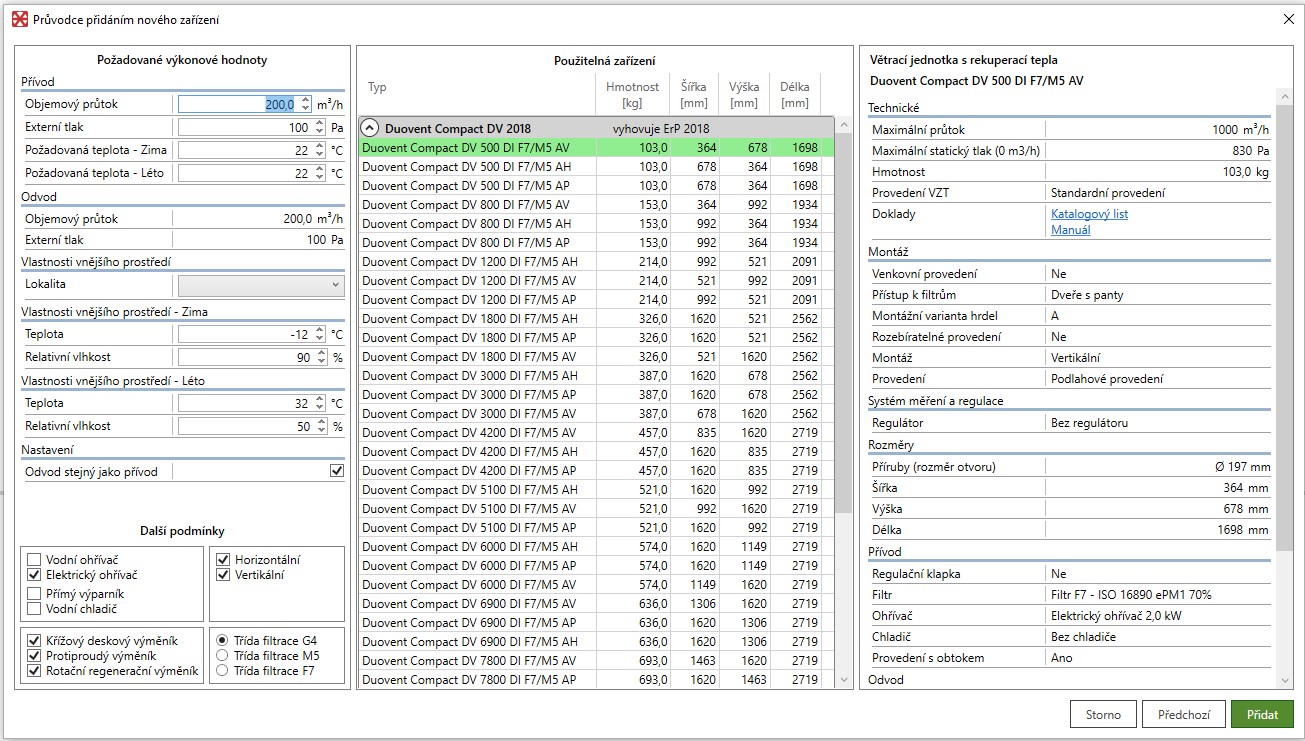The width and height of the screenshot is (1305, 741).
Task: Select Duovent Compact DV 500 DI F7/M5 AV
Action: click(596, 147)
